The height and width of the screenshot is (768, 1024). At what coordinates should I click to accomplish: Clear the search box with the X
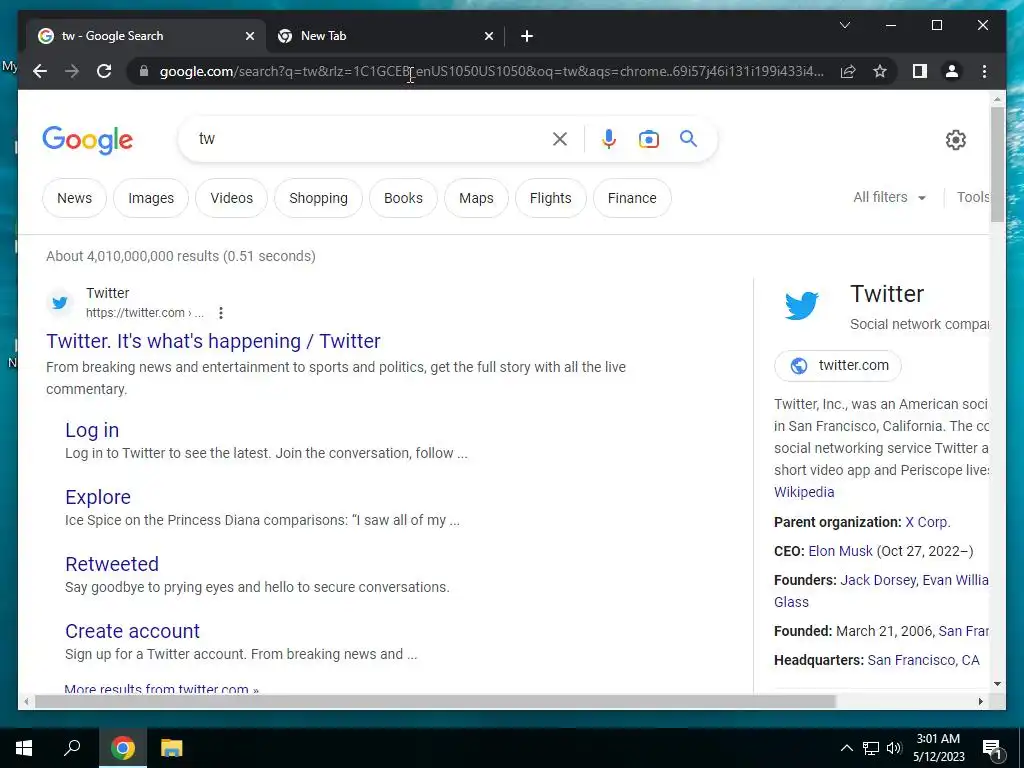pos(560,139)
